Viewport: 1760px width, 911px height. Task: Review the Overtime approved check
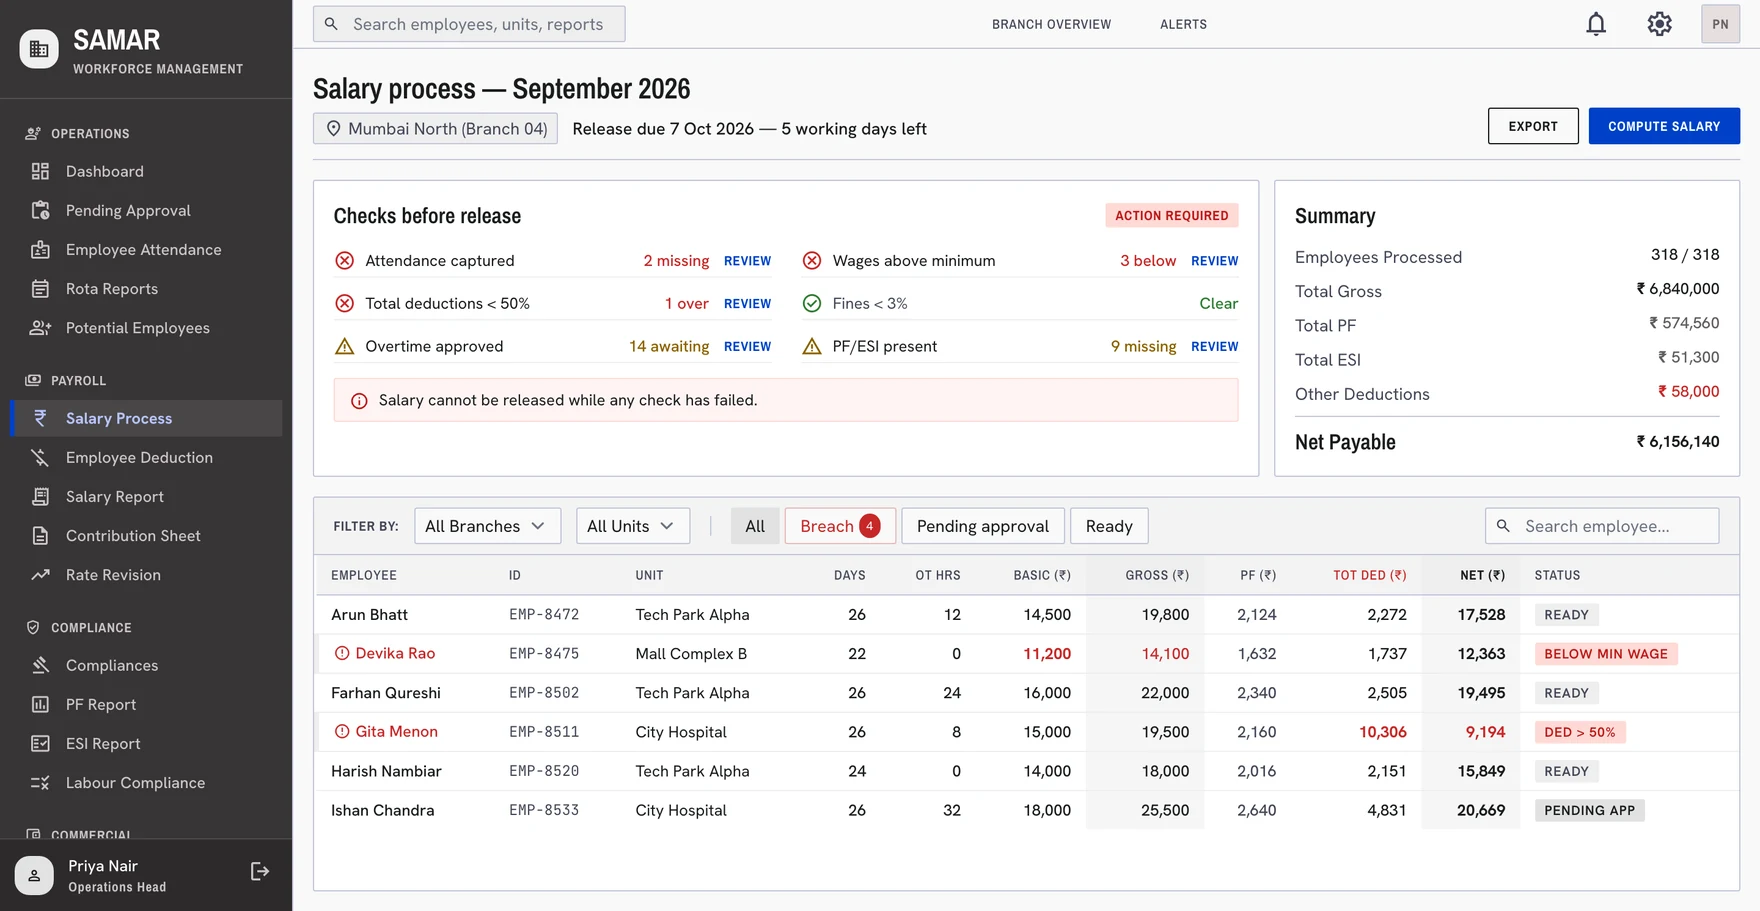tap(747, 347)
